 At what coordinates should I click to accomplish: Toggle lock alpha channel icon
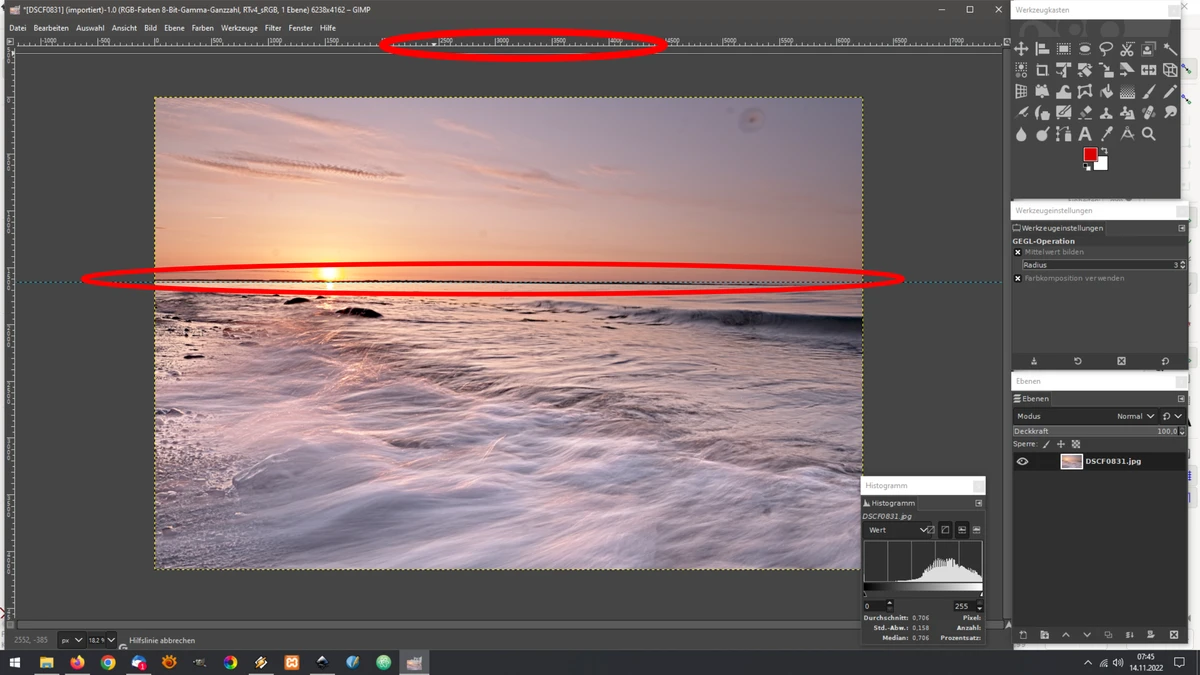pyautogui.click(x=1076, y=444)
